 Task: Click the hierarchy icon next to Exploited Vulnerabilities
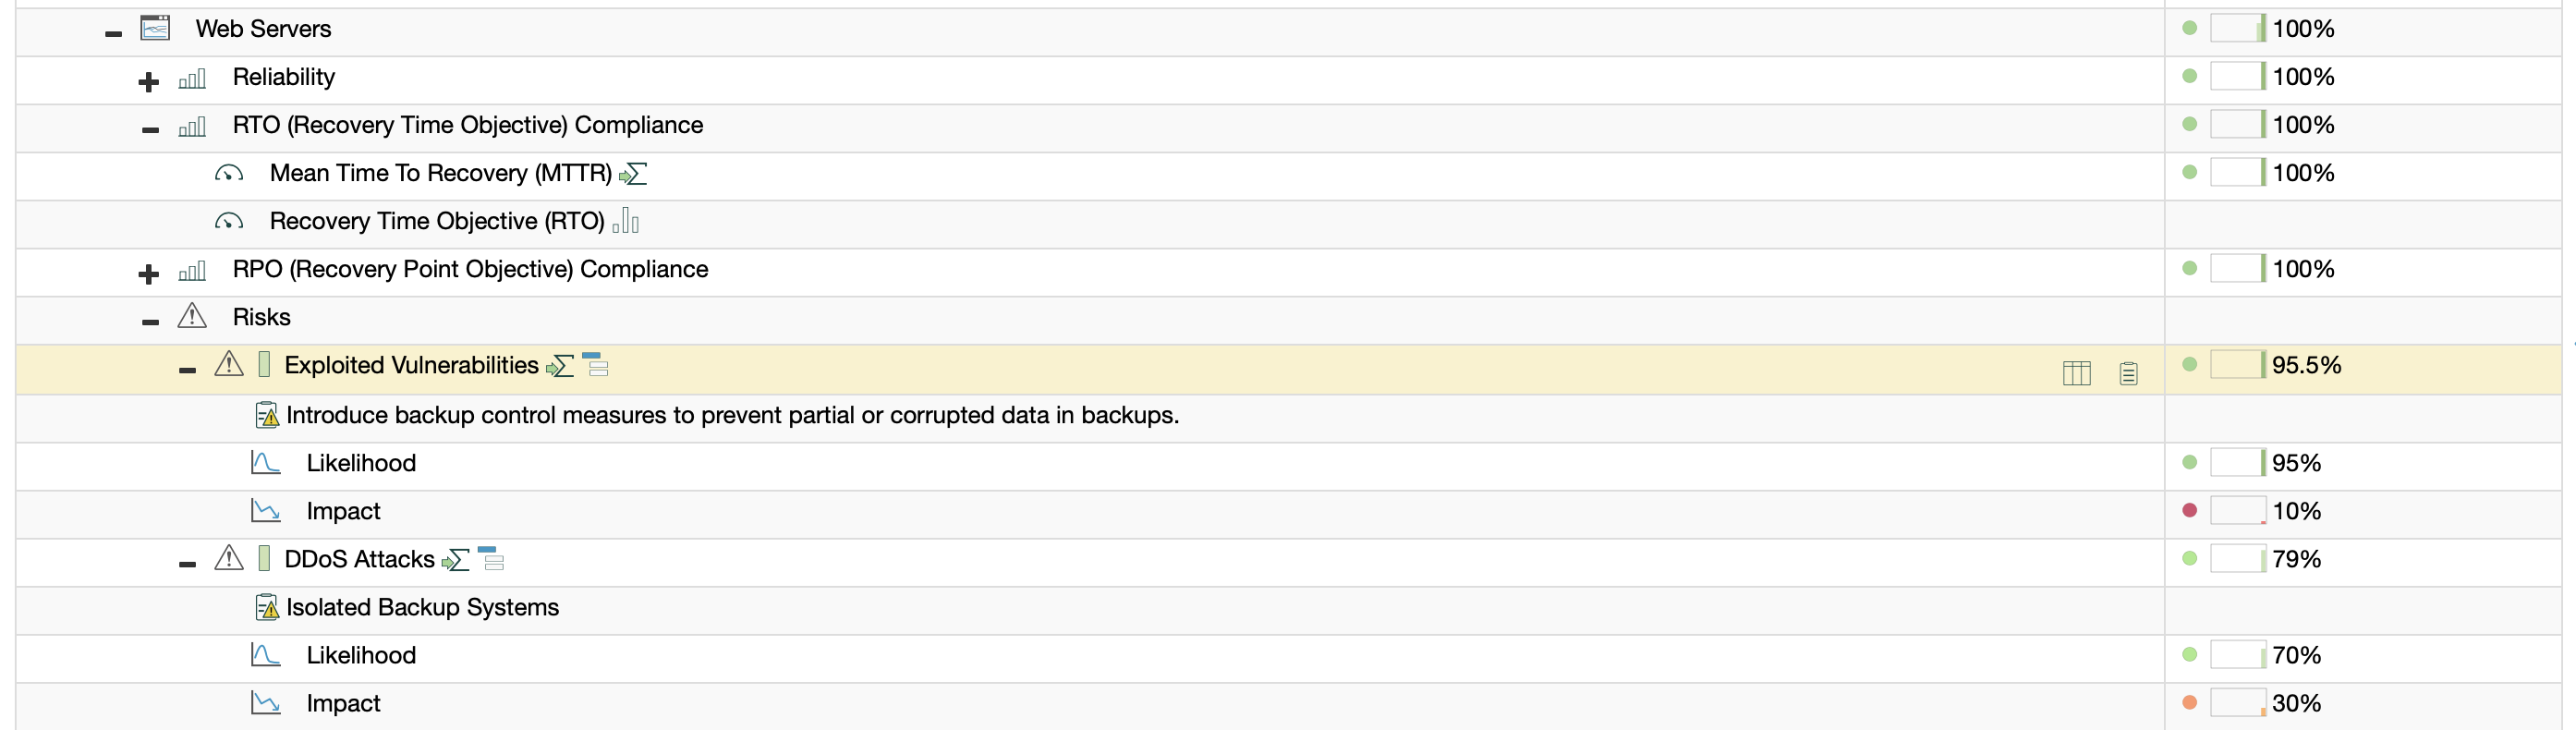click(595, 365)
